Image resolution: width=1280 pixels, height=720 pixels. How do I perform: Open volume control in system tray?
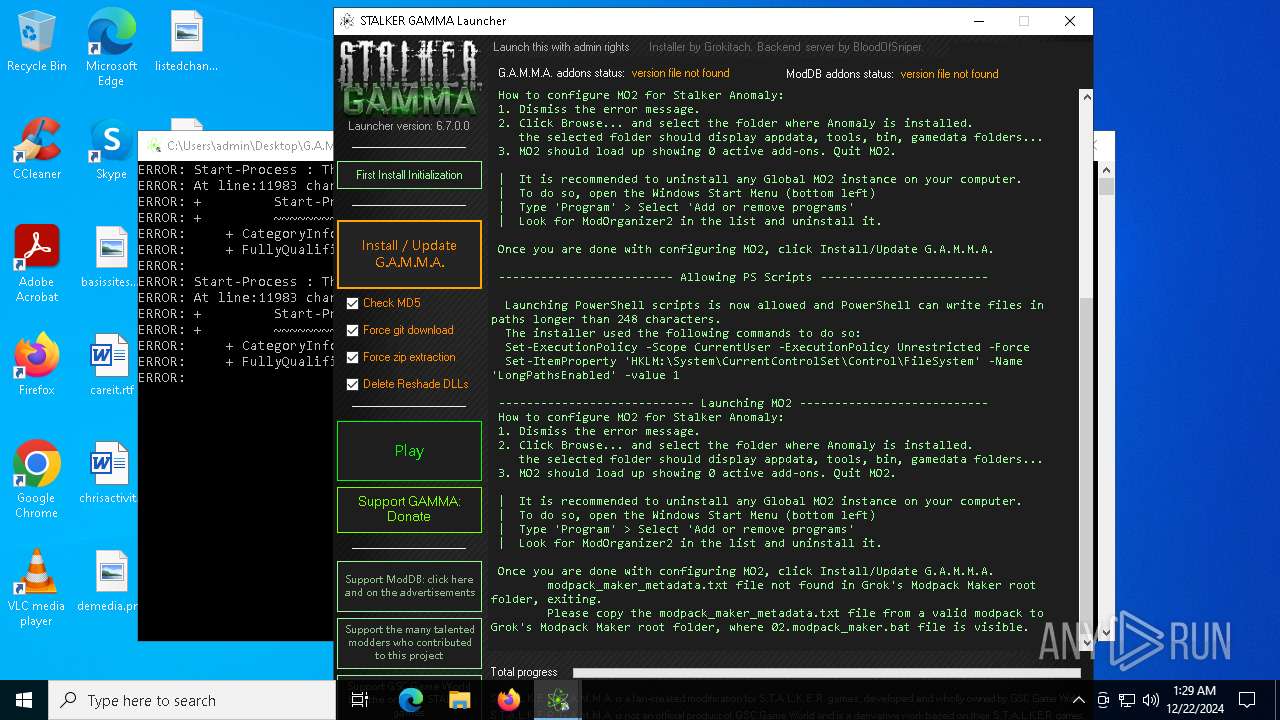(x=1151, y=700)
